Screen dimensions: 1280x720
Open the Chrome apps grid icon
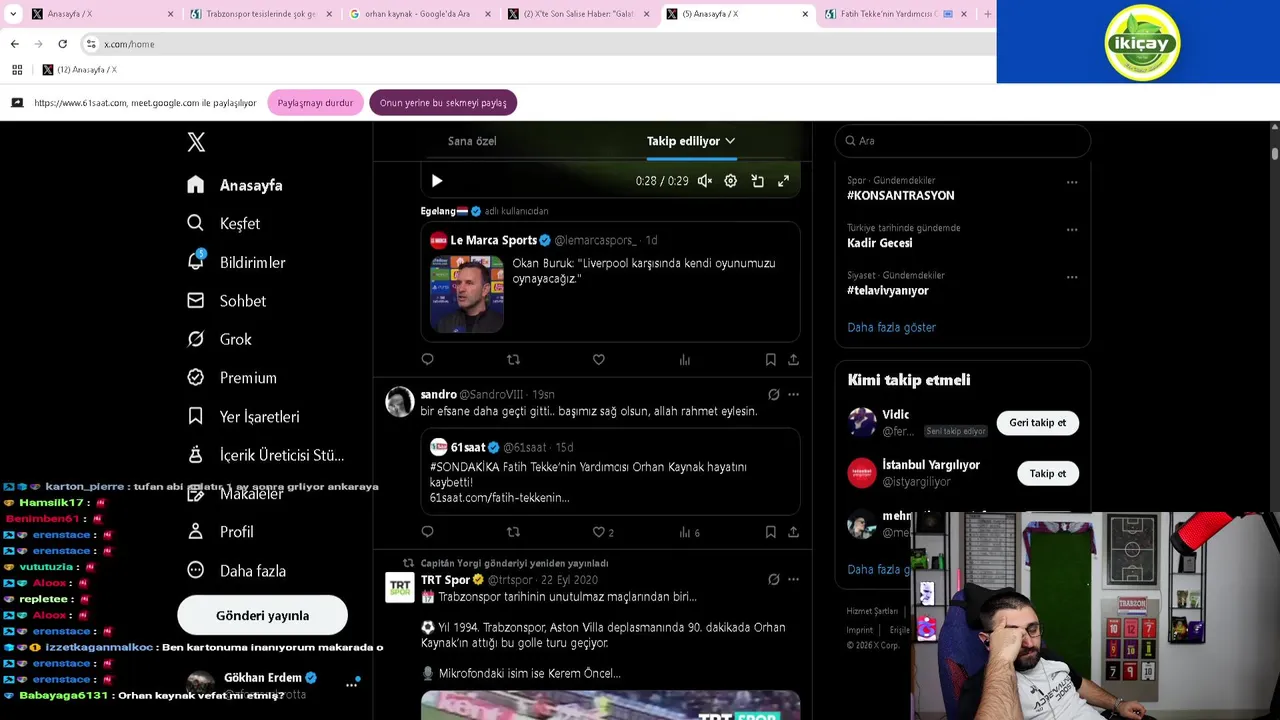coord(17,70)
